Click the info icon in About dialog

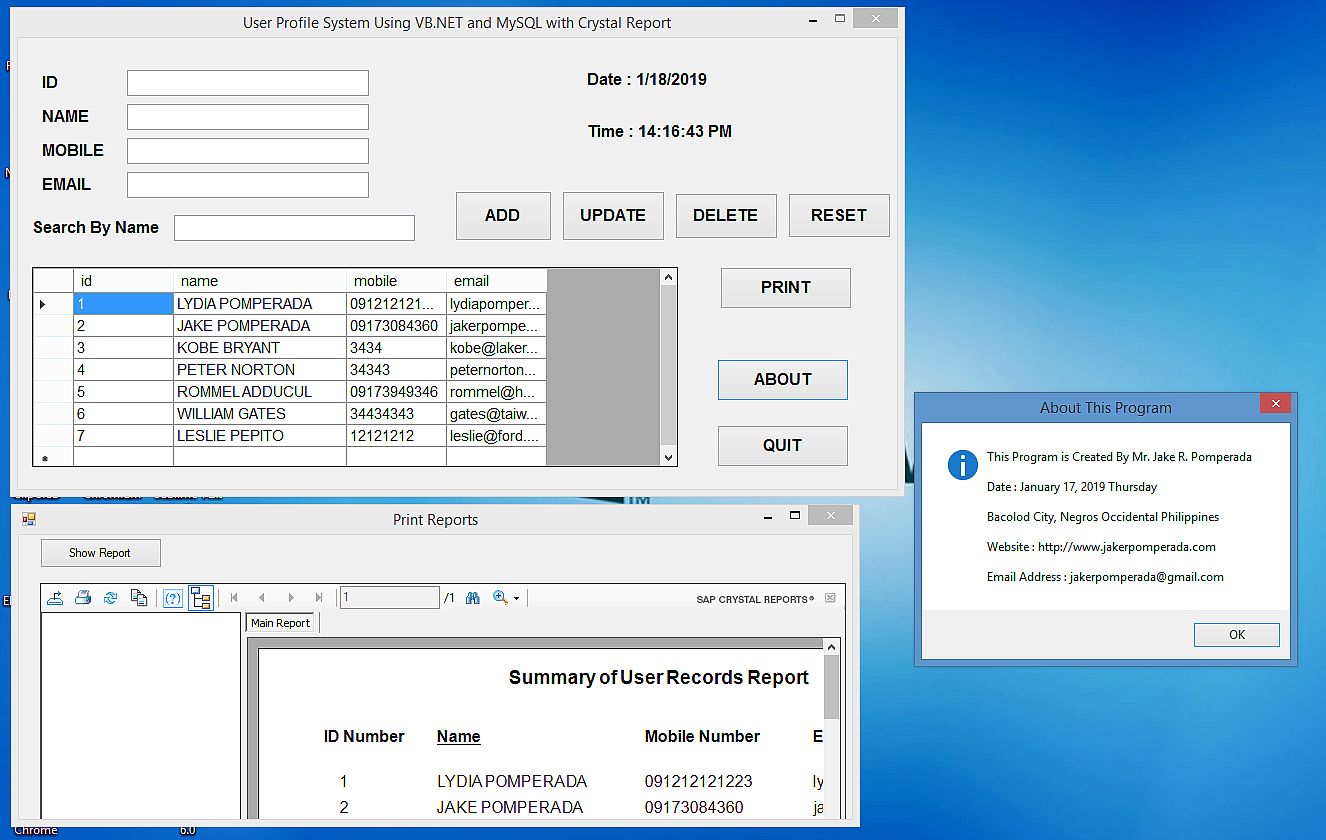pyautogui.click(x=962, y=464)
